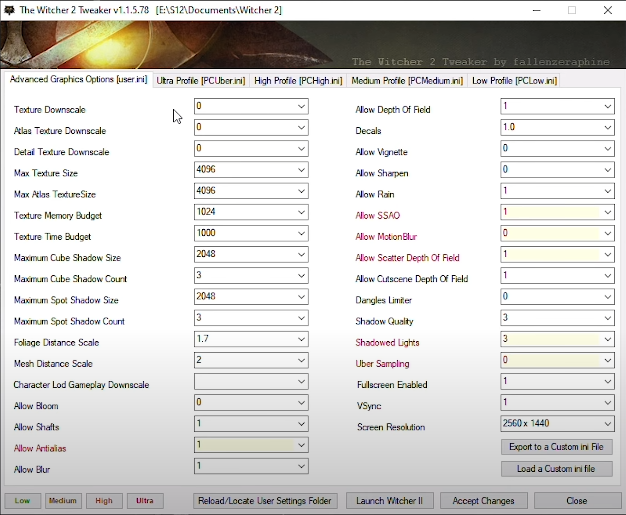Select the Medium Profile [PCMedium.ini] tab
Image resolution: width=626 pixels, height=515 pixels.
[x=407, y=81]
